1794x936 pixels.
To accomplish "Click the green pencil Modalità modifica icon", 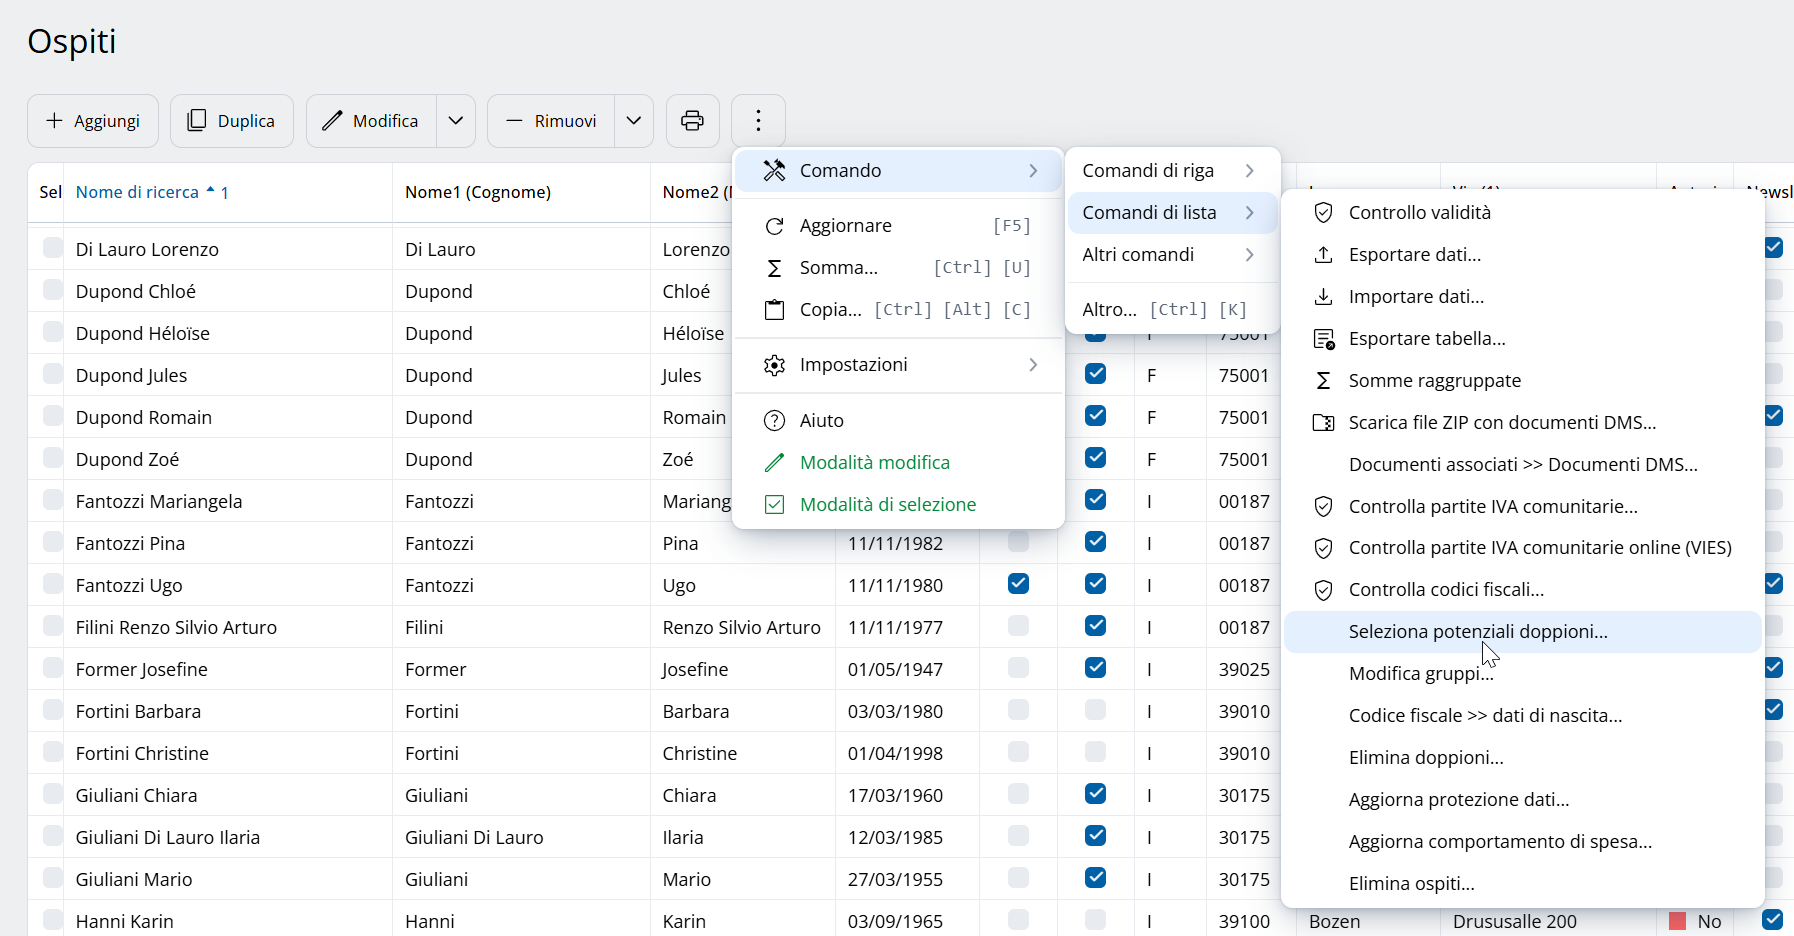I will tap(774, 463).
